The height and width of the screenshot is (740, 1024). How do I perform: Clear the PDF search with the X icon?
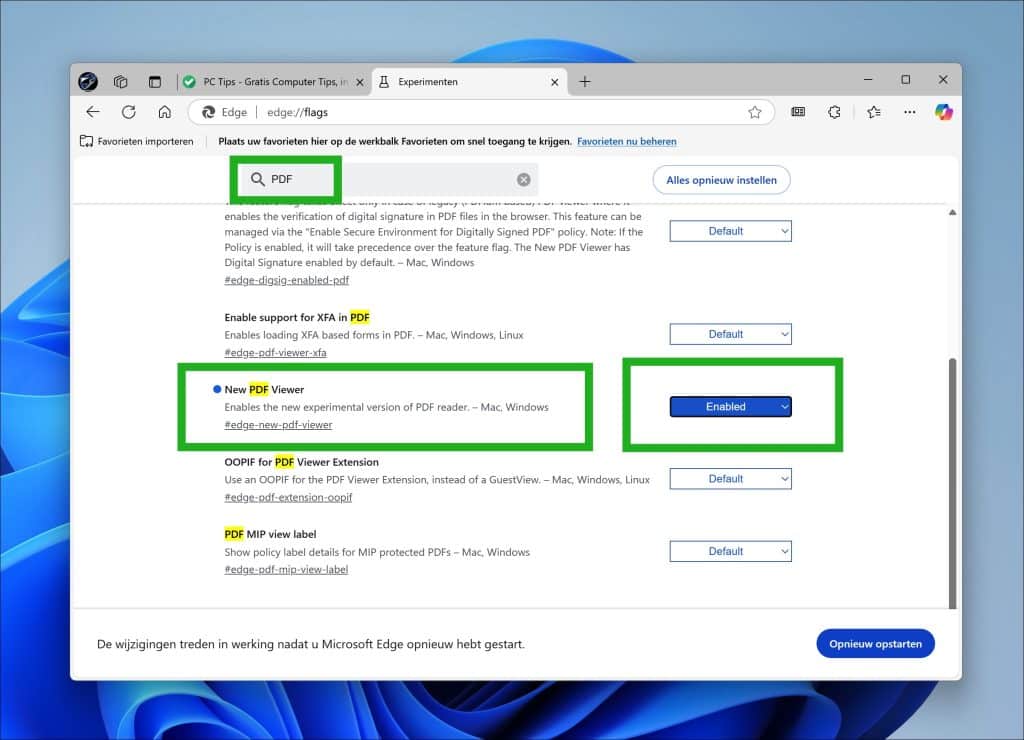tap(524, 180)
